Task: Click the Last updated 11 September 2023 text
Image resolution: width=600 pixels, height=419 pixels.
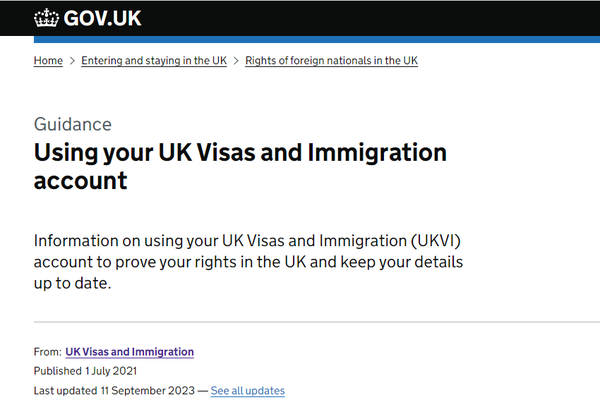Action: click(114, 391)
